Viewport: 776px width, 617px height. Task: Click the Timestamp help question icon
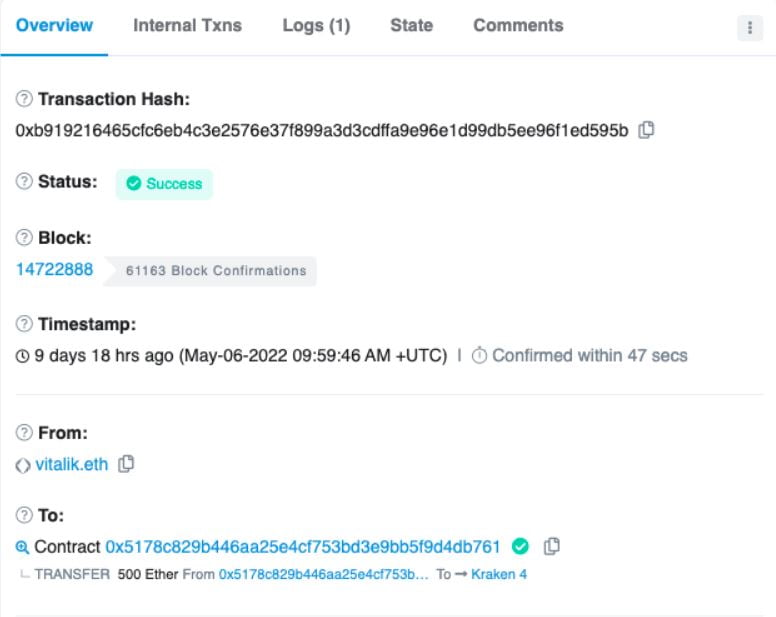pyautogui.click(x=23, y=324)
